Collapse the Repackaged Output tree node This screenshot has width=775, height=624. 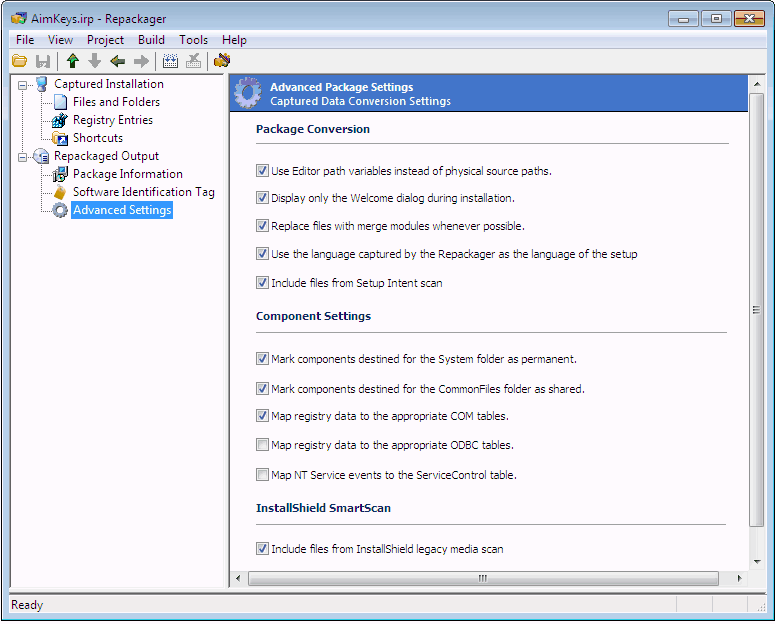(x=23, y=156)
